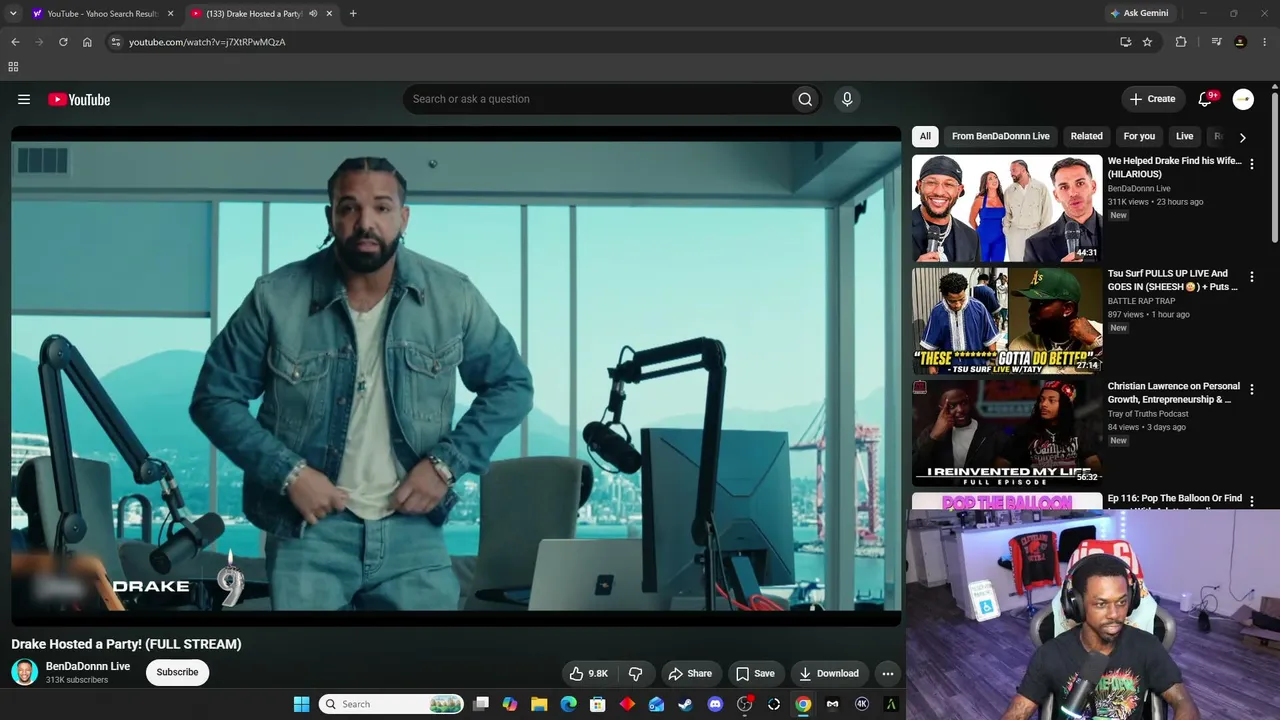1280x720 pixels.
Task: Open Tsu Surf video thumbnail
Action: [x=1007, y=320]
